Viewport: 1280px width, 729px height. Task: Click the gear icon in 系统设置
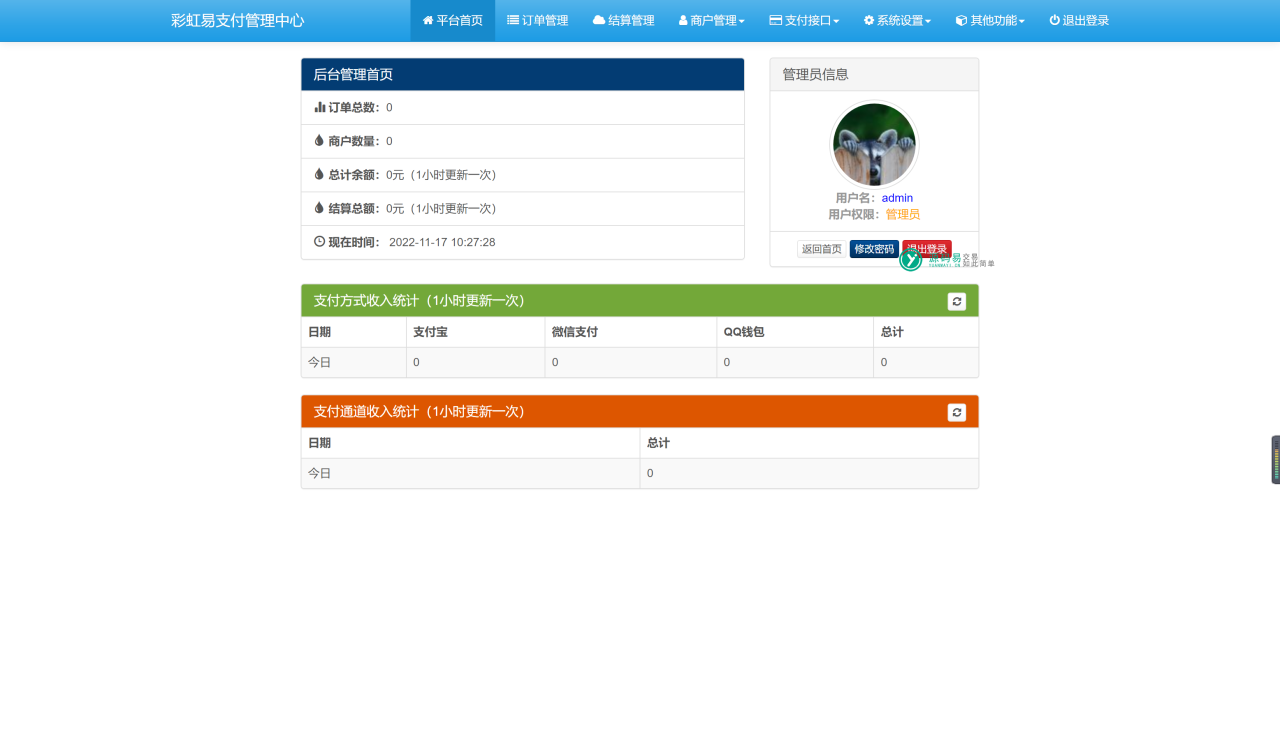(869, 20)
